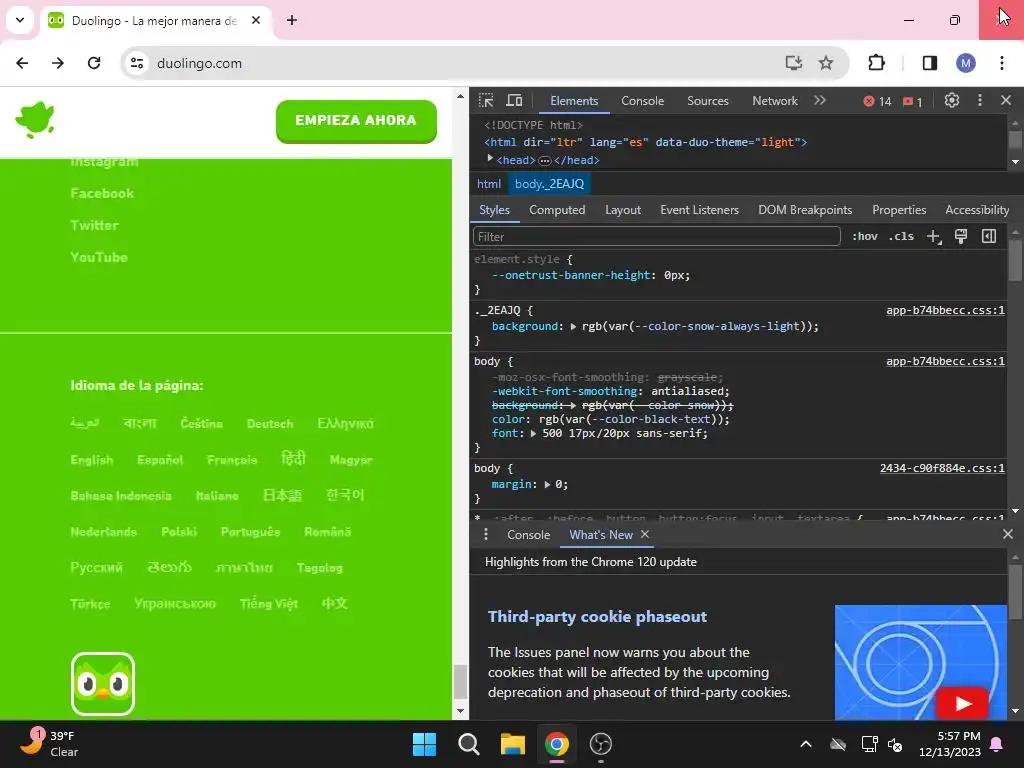Select html in the breadcrumb bar

[x=489, y=184]
